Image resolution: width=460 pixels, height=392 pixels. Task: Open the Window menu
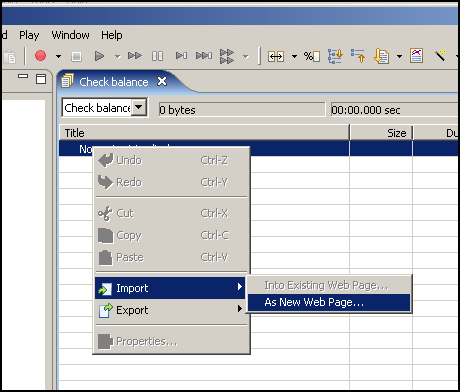(x=70, y=35)
